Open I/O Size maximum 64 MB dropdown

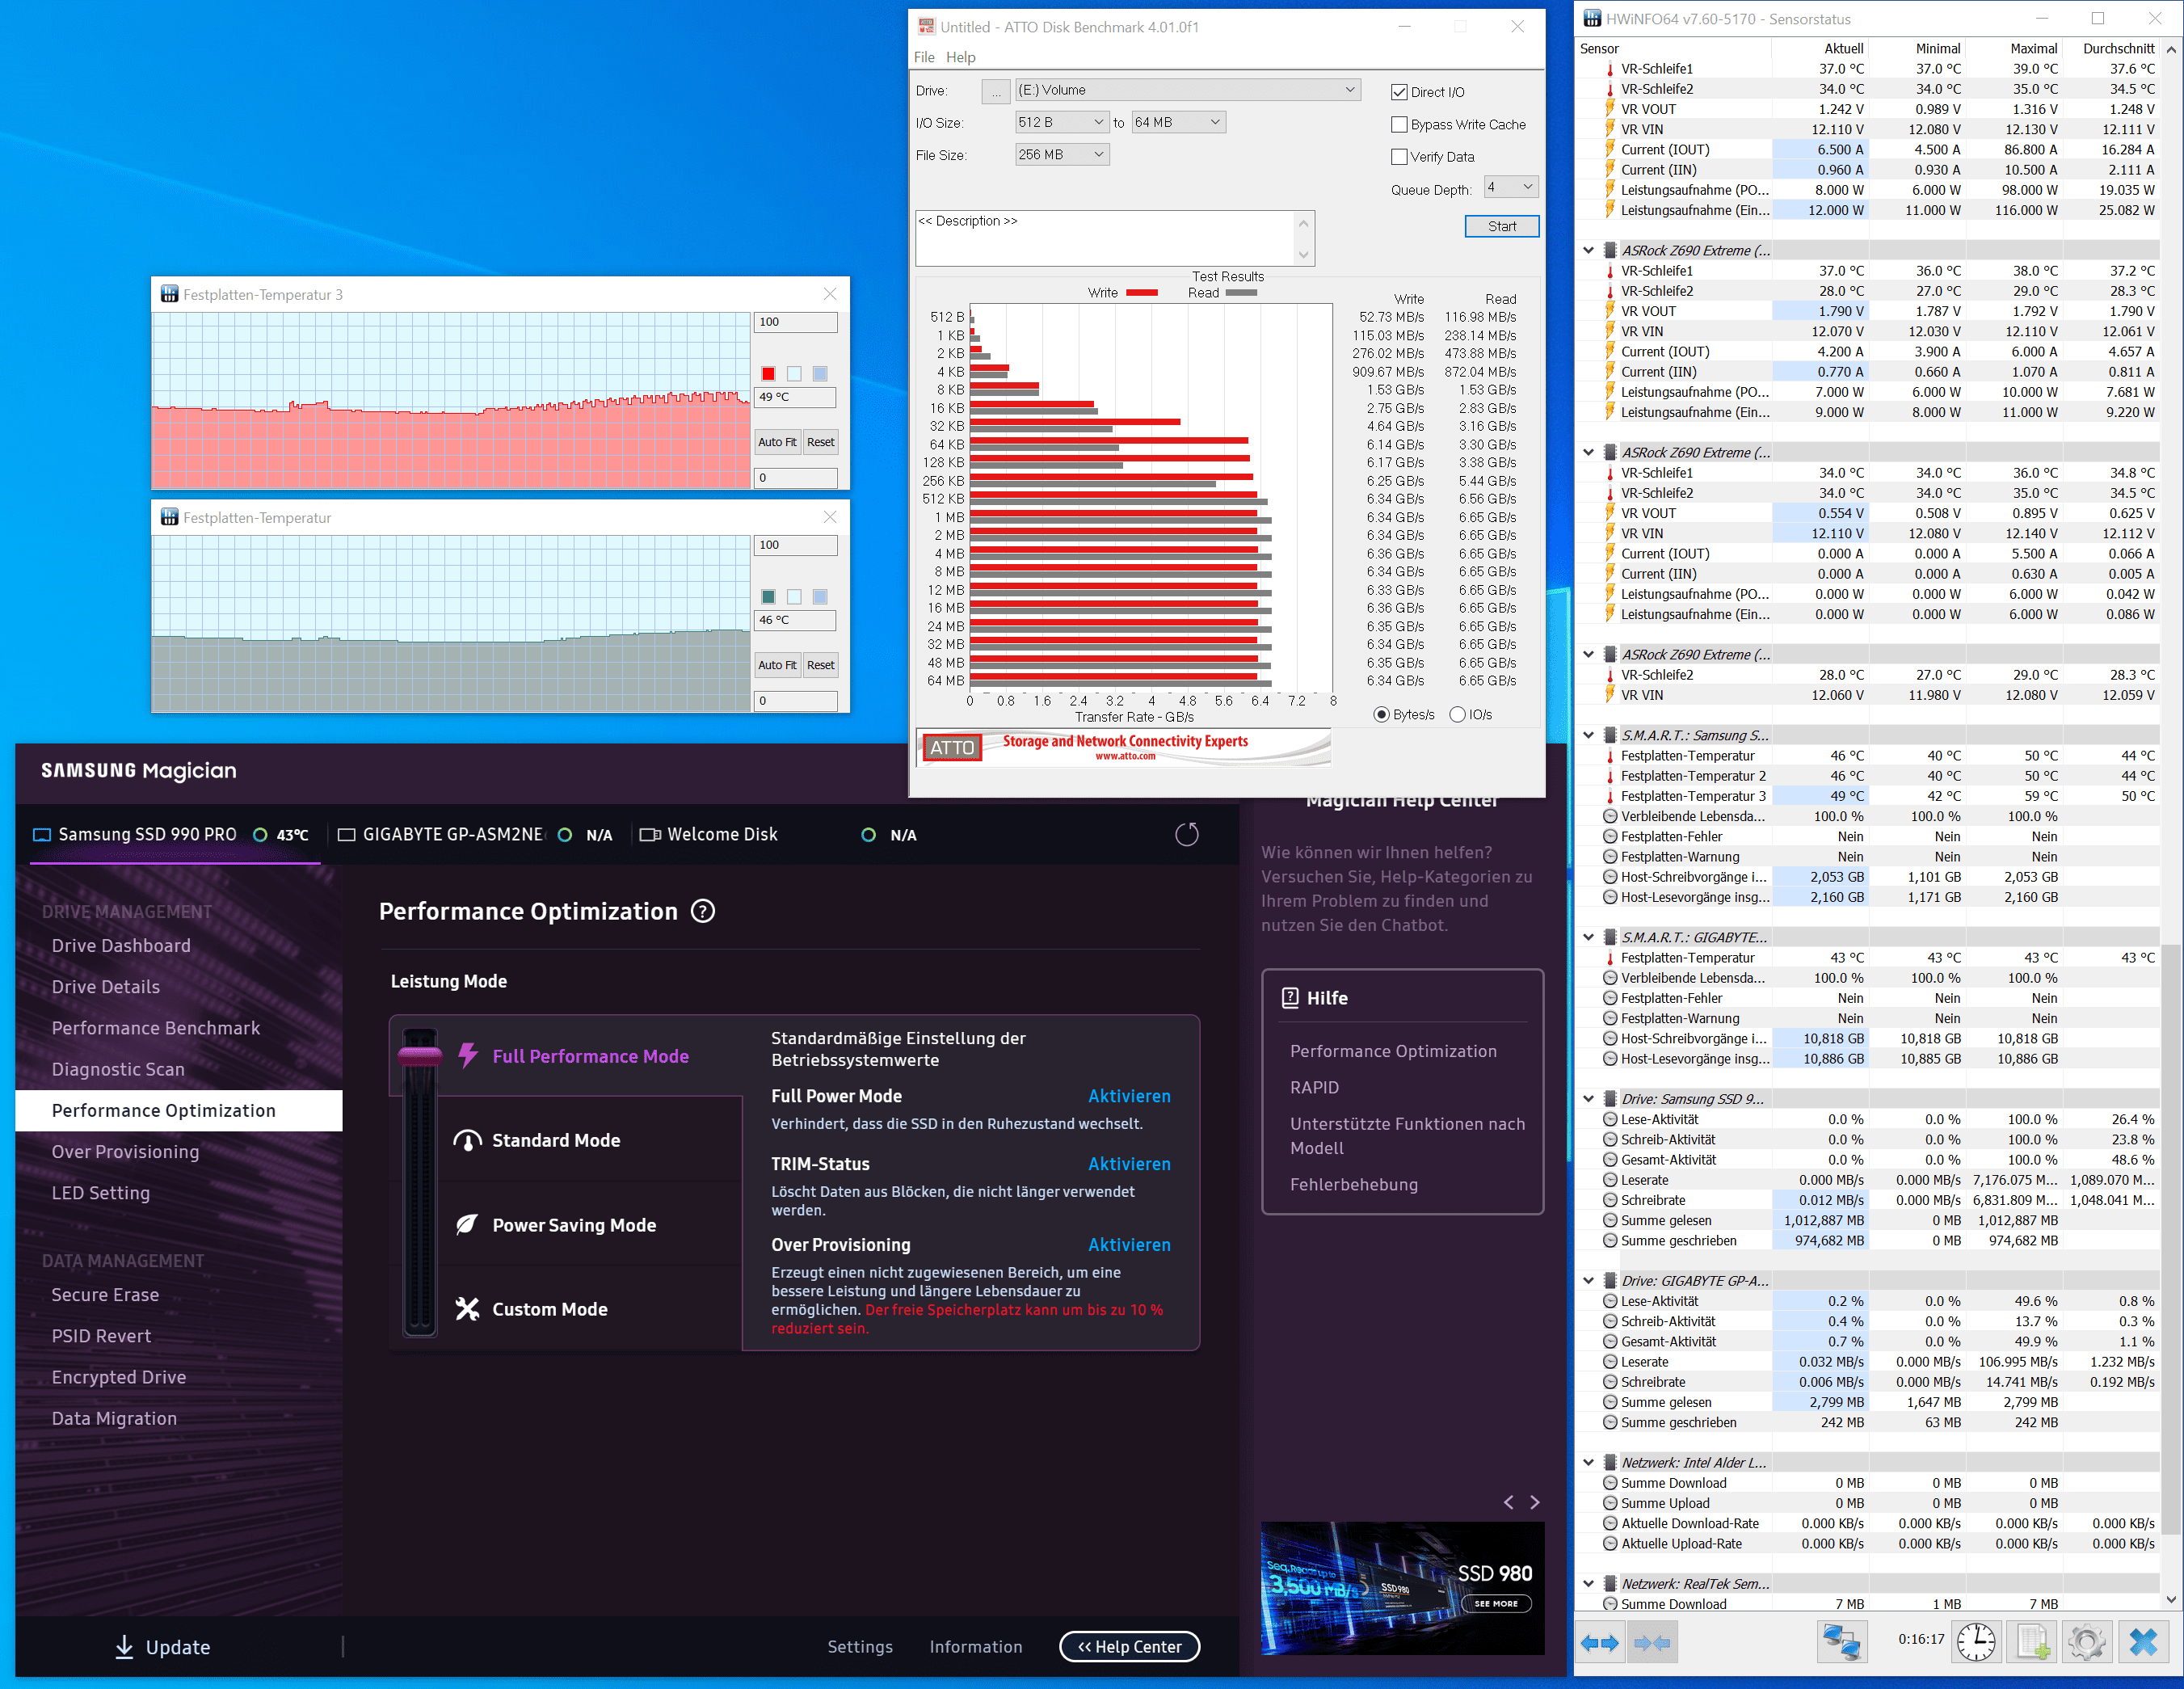point(1178,122)
